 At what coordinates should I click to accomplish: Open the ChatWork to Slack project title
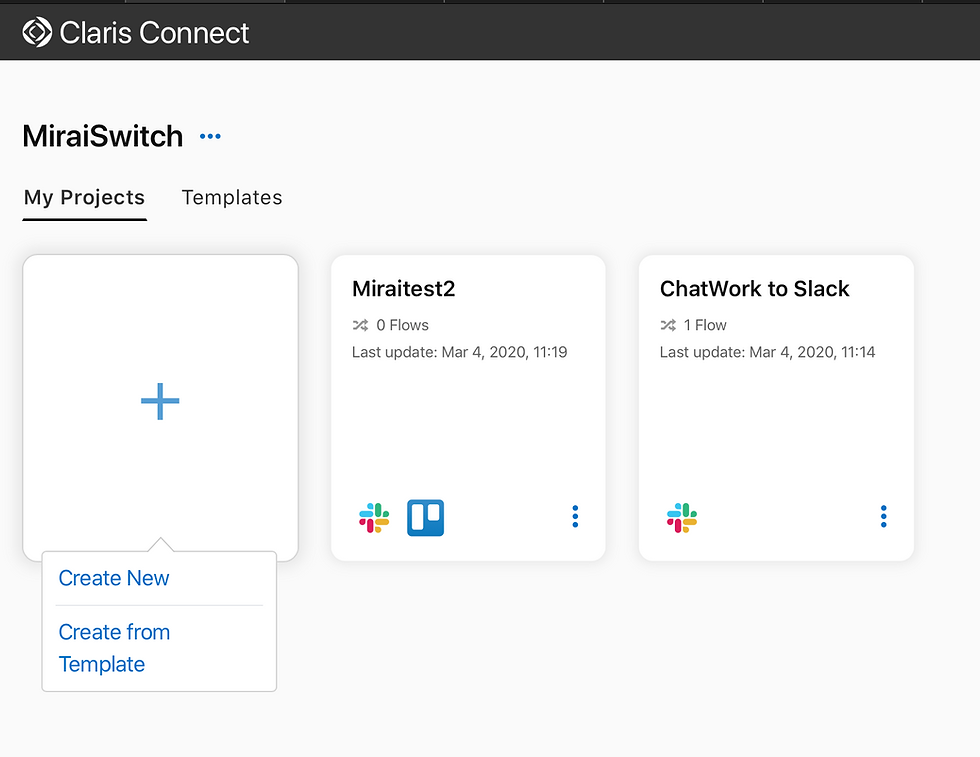[754, 289]
